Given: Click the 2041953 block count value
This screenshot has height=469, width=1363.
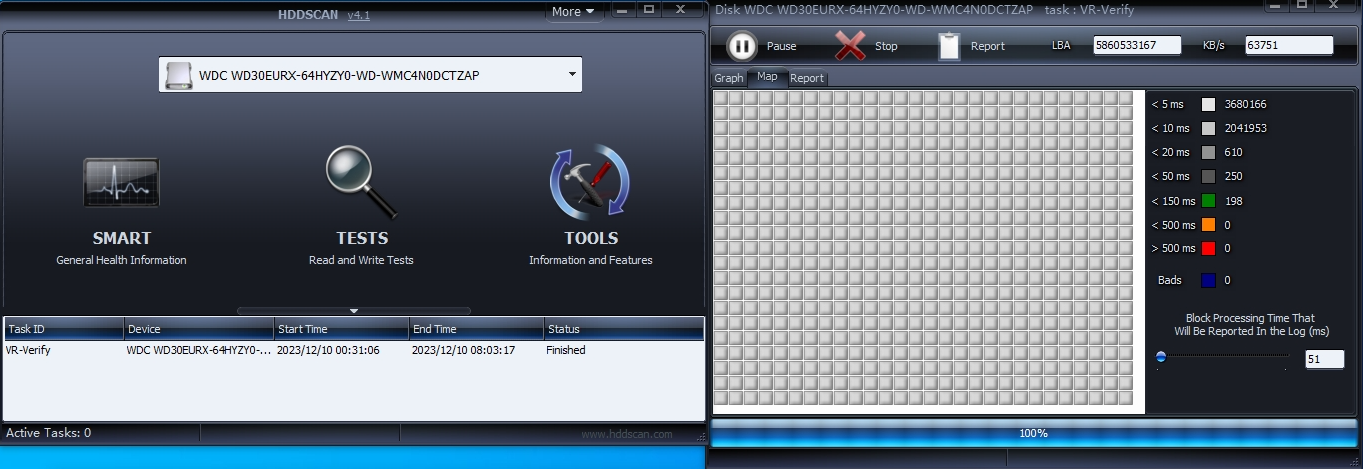Looking at the screenshot, I should (x=1245, y=128).
